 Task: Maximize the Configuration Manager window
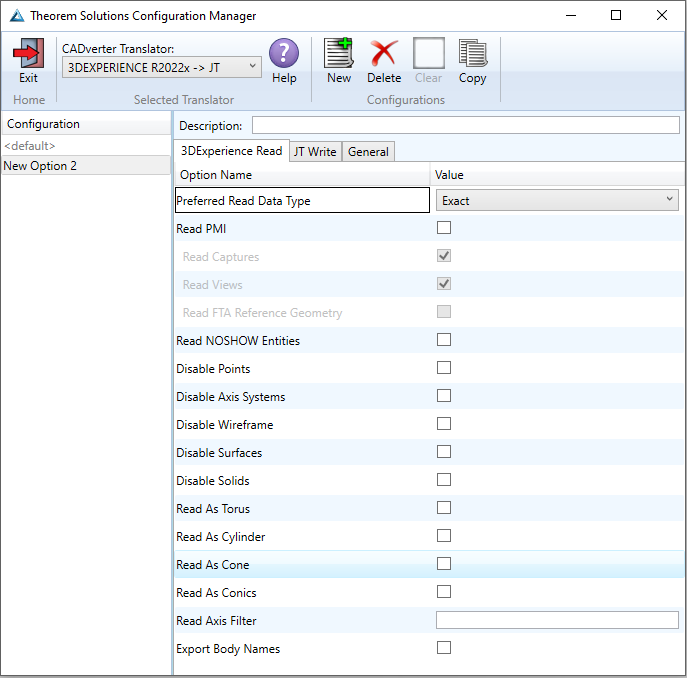pyautogui.click(x=616, y=15)
